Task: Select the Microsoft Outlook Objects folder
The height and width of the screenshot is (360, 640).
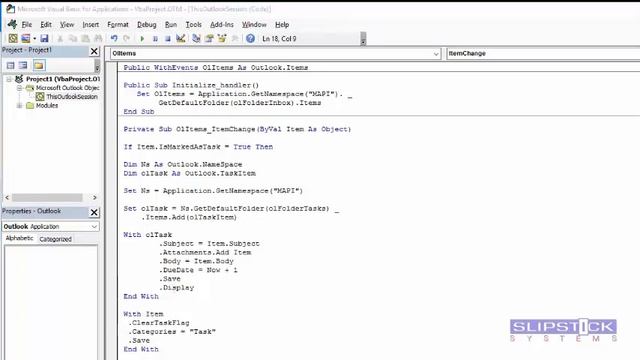Action: pos(67,88)
